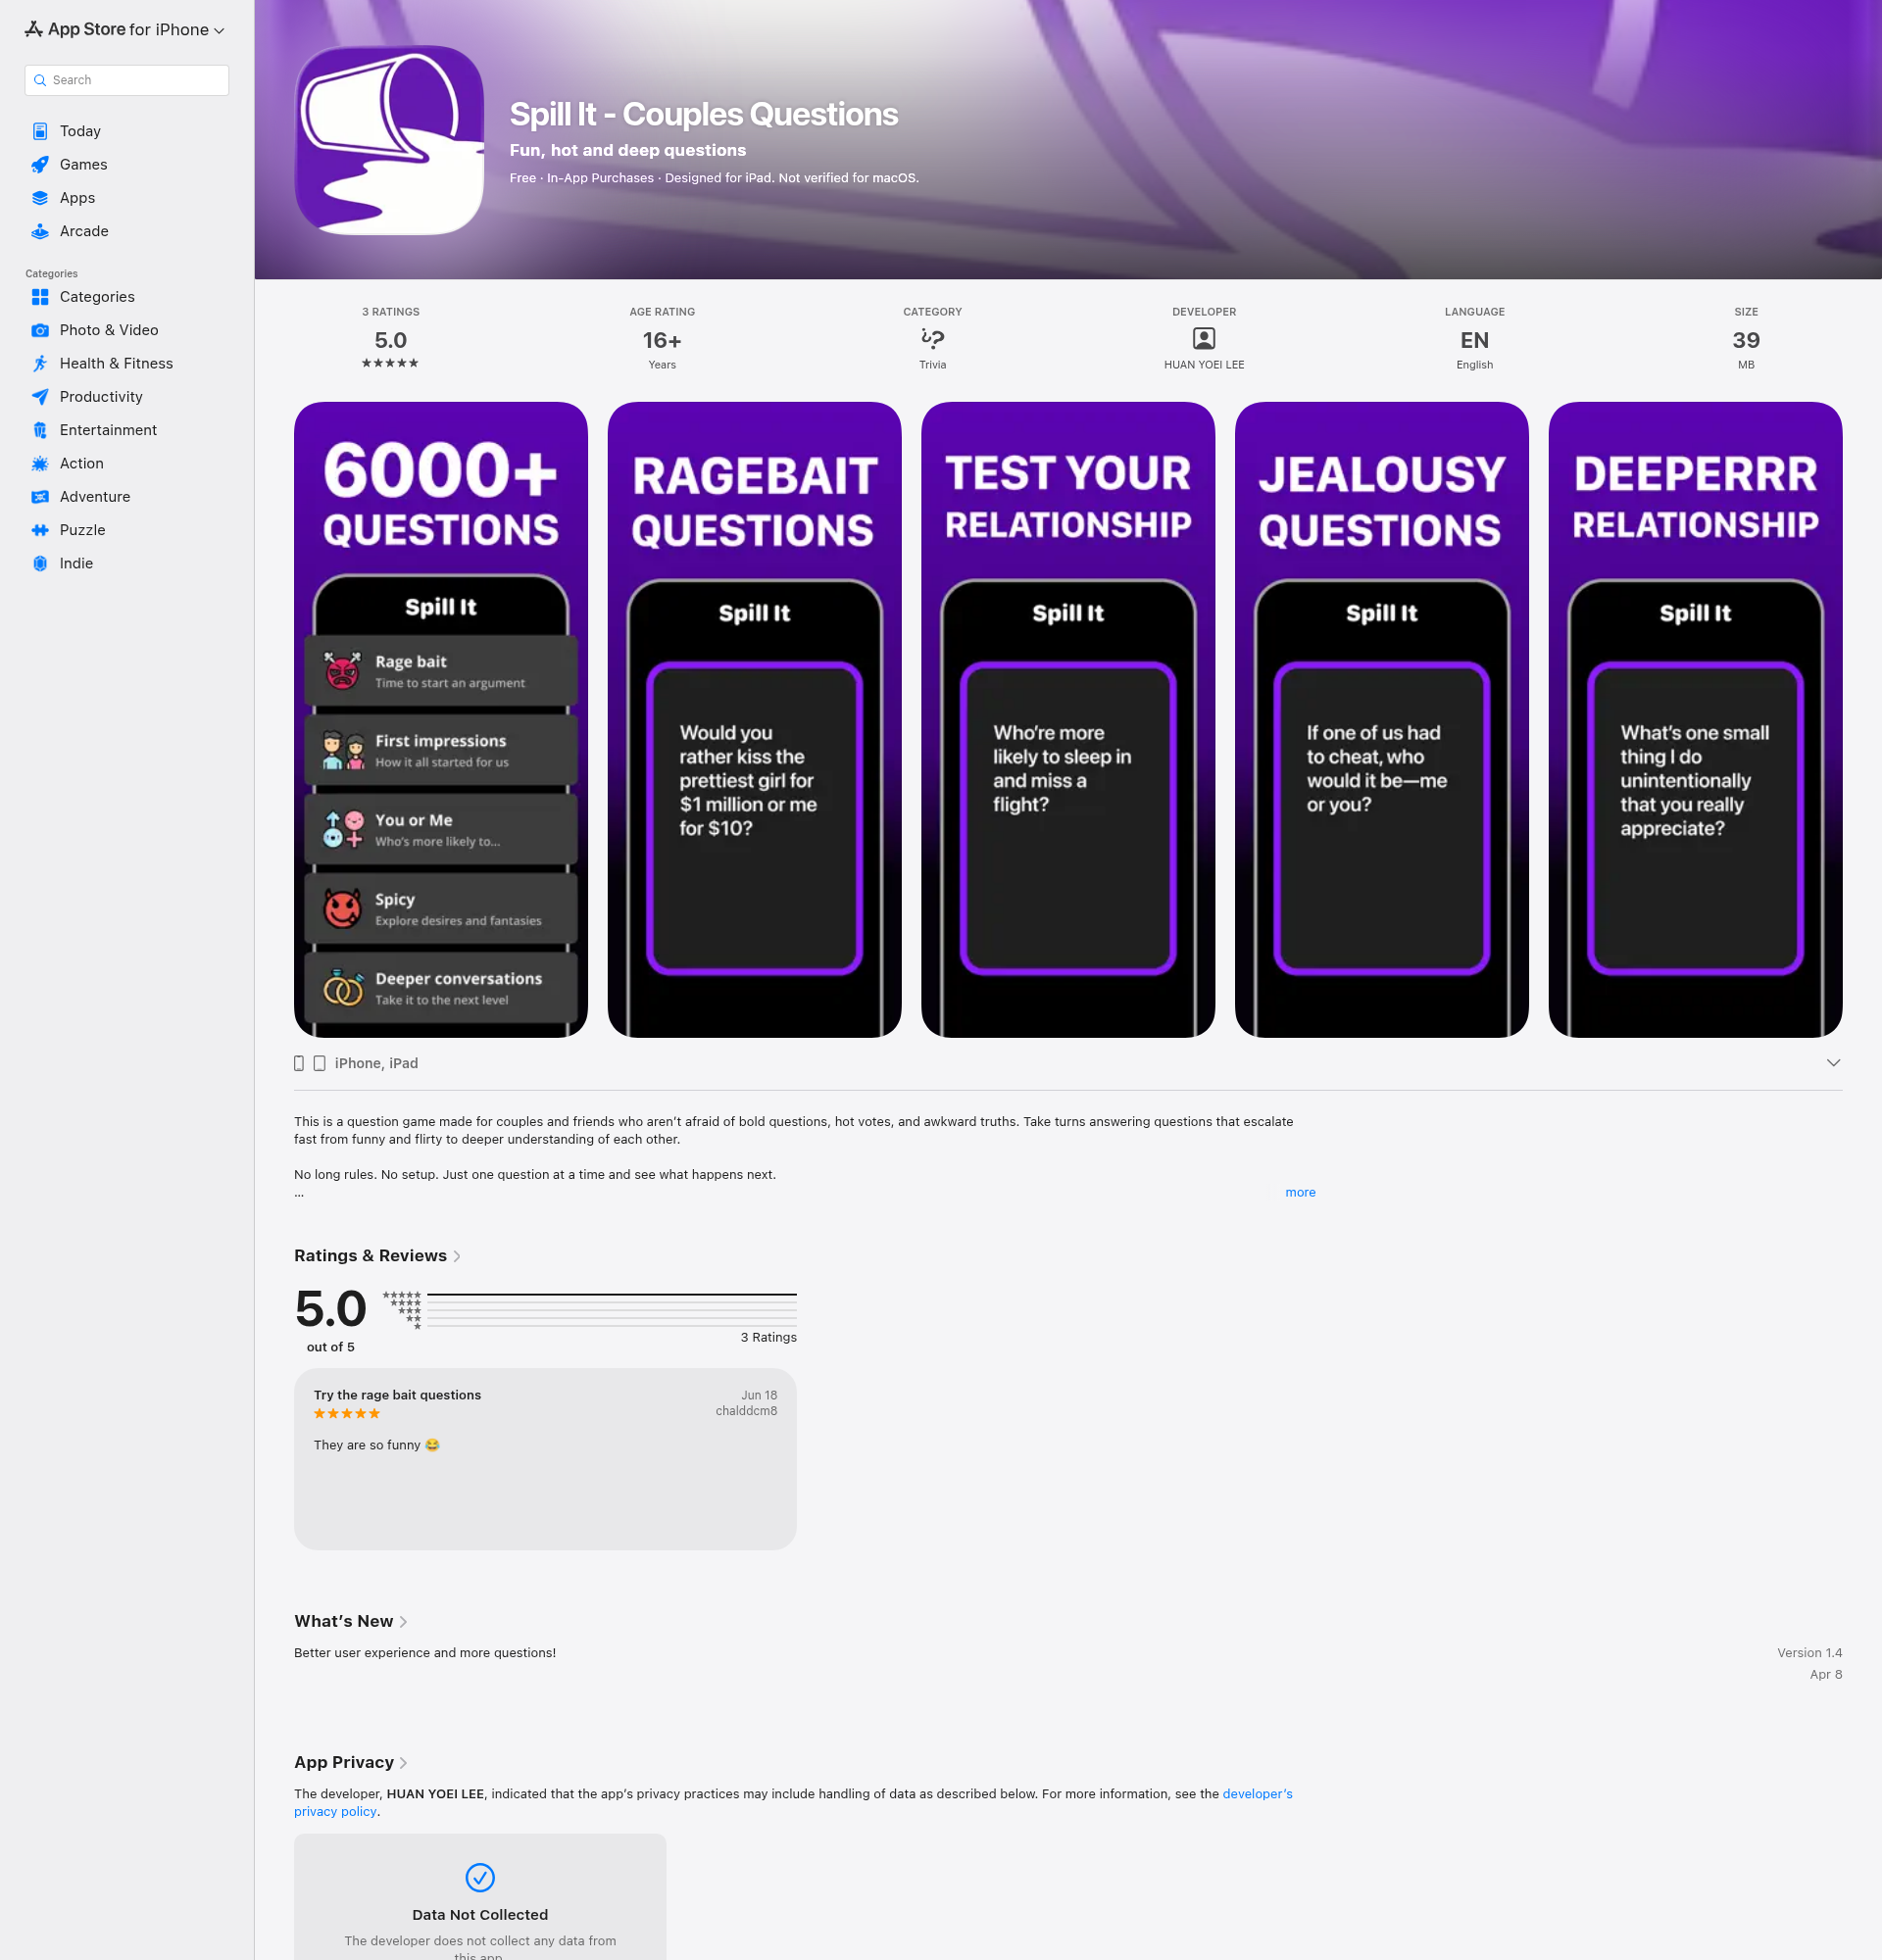The image size is (1882, 1960).
Task: Click the Adventure map icon
Action: point(40,497)
